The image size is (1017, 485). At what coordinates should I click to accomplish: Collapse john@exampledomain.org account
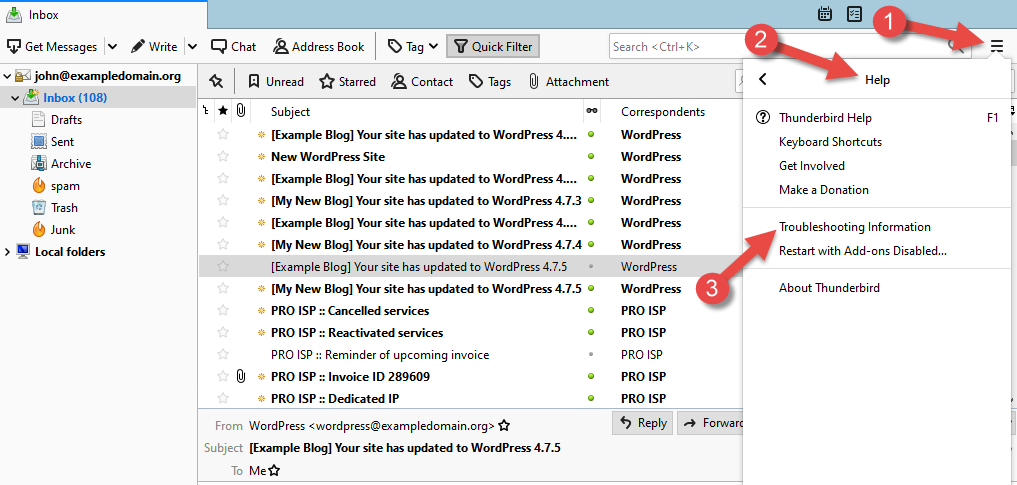click(x=7, y=77)
